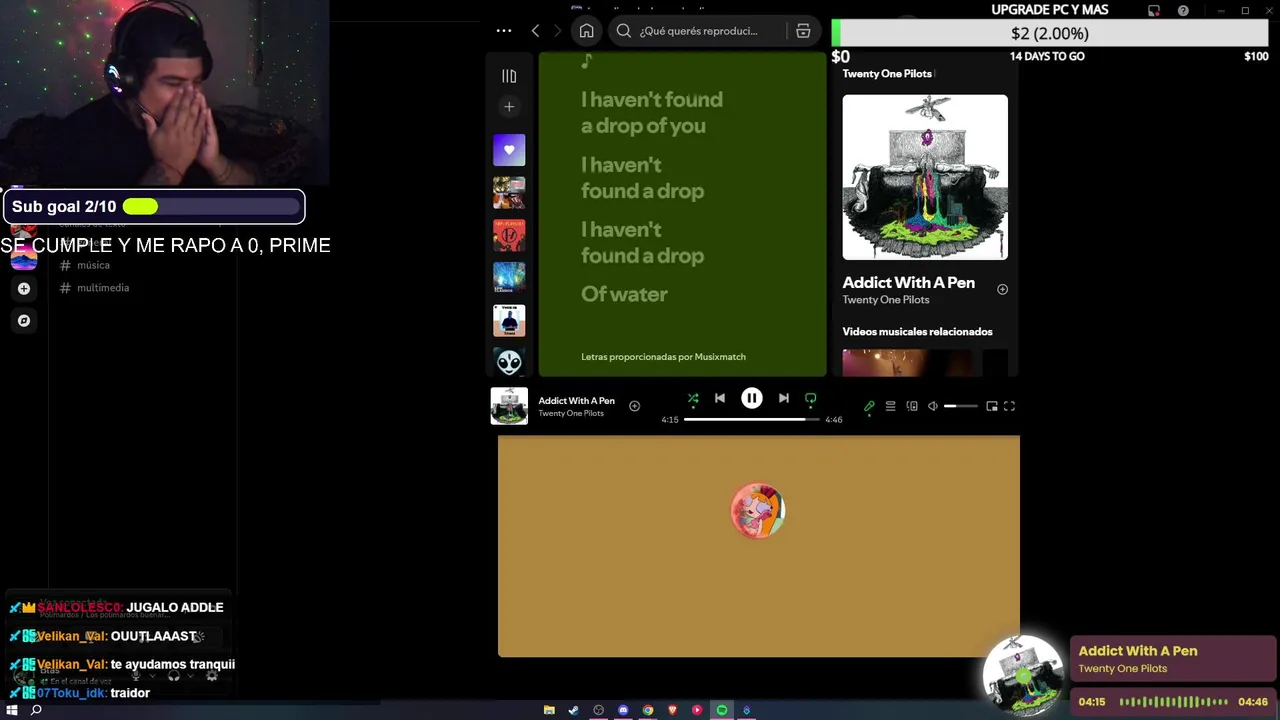
Task: Click the screen icon with red dot
Action: [x=1154, y=11]
